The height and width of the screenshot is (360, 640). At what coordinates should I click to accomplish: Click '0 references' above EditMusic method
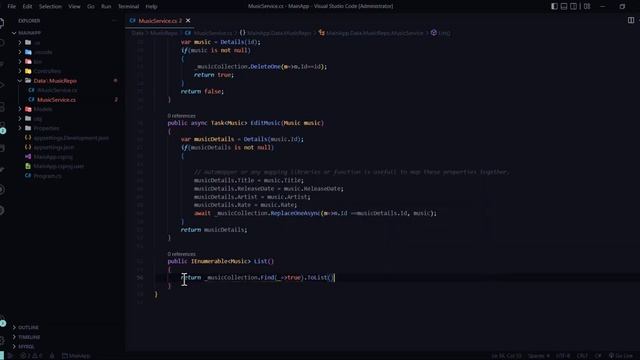point(181,116)
